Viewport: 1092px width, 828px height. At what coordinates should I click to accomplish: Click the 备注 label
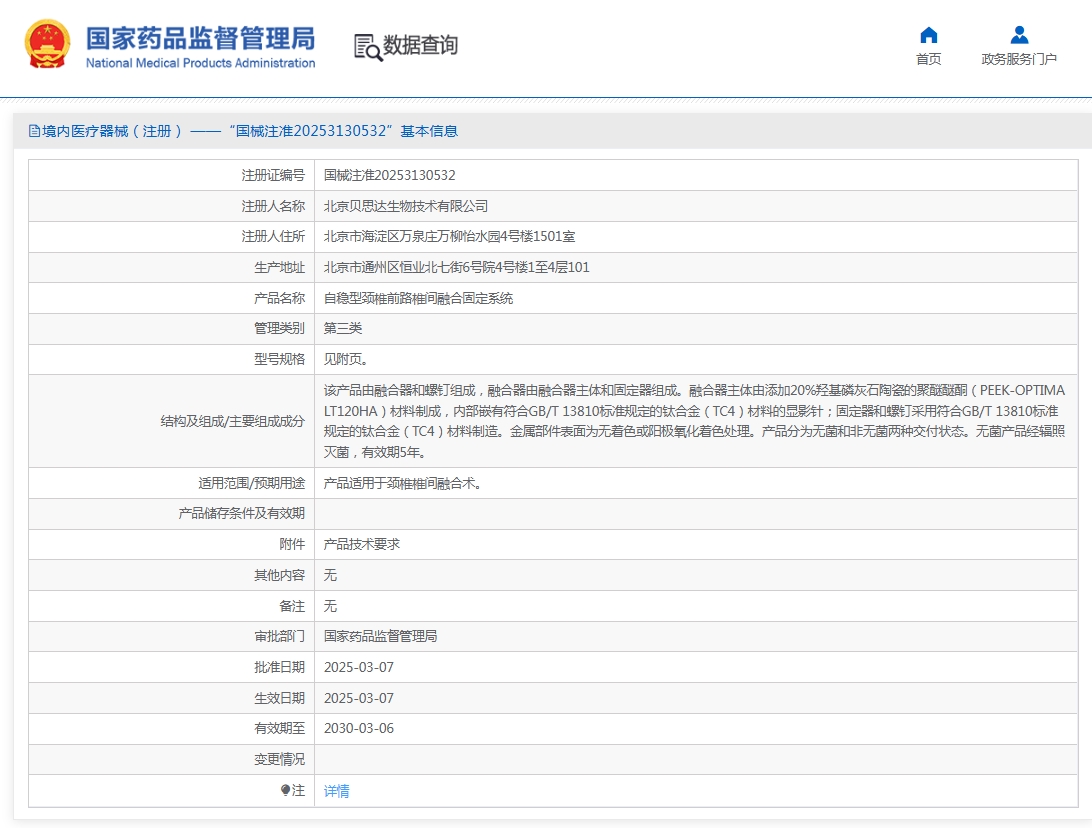coord(292,606)
